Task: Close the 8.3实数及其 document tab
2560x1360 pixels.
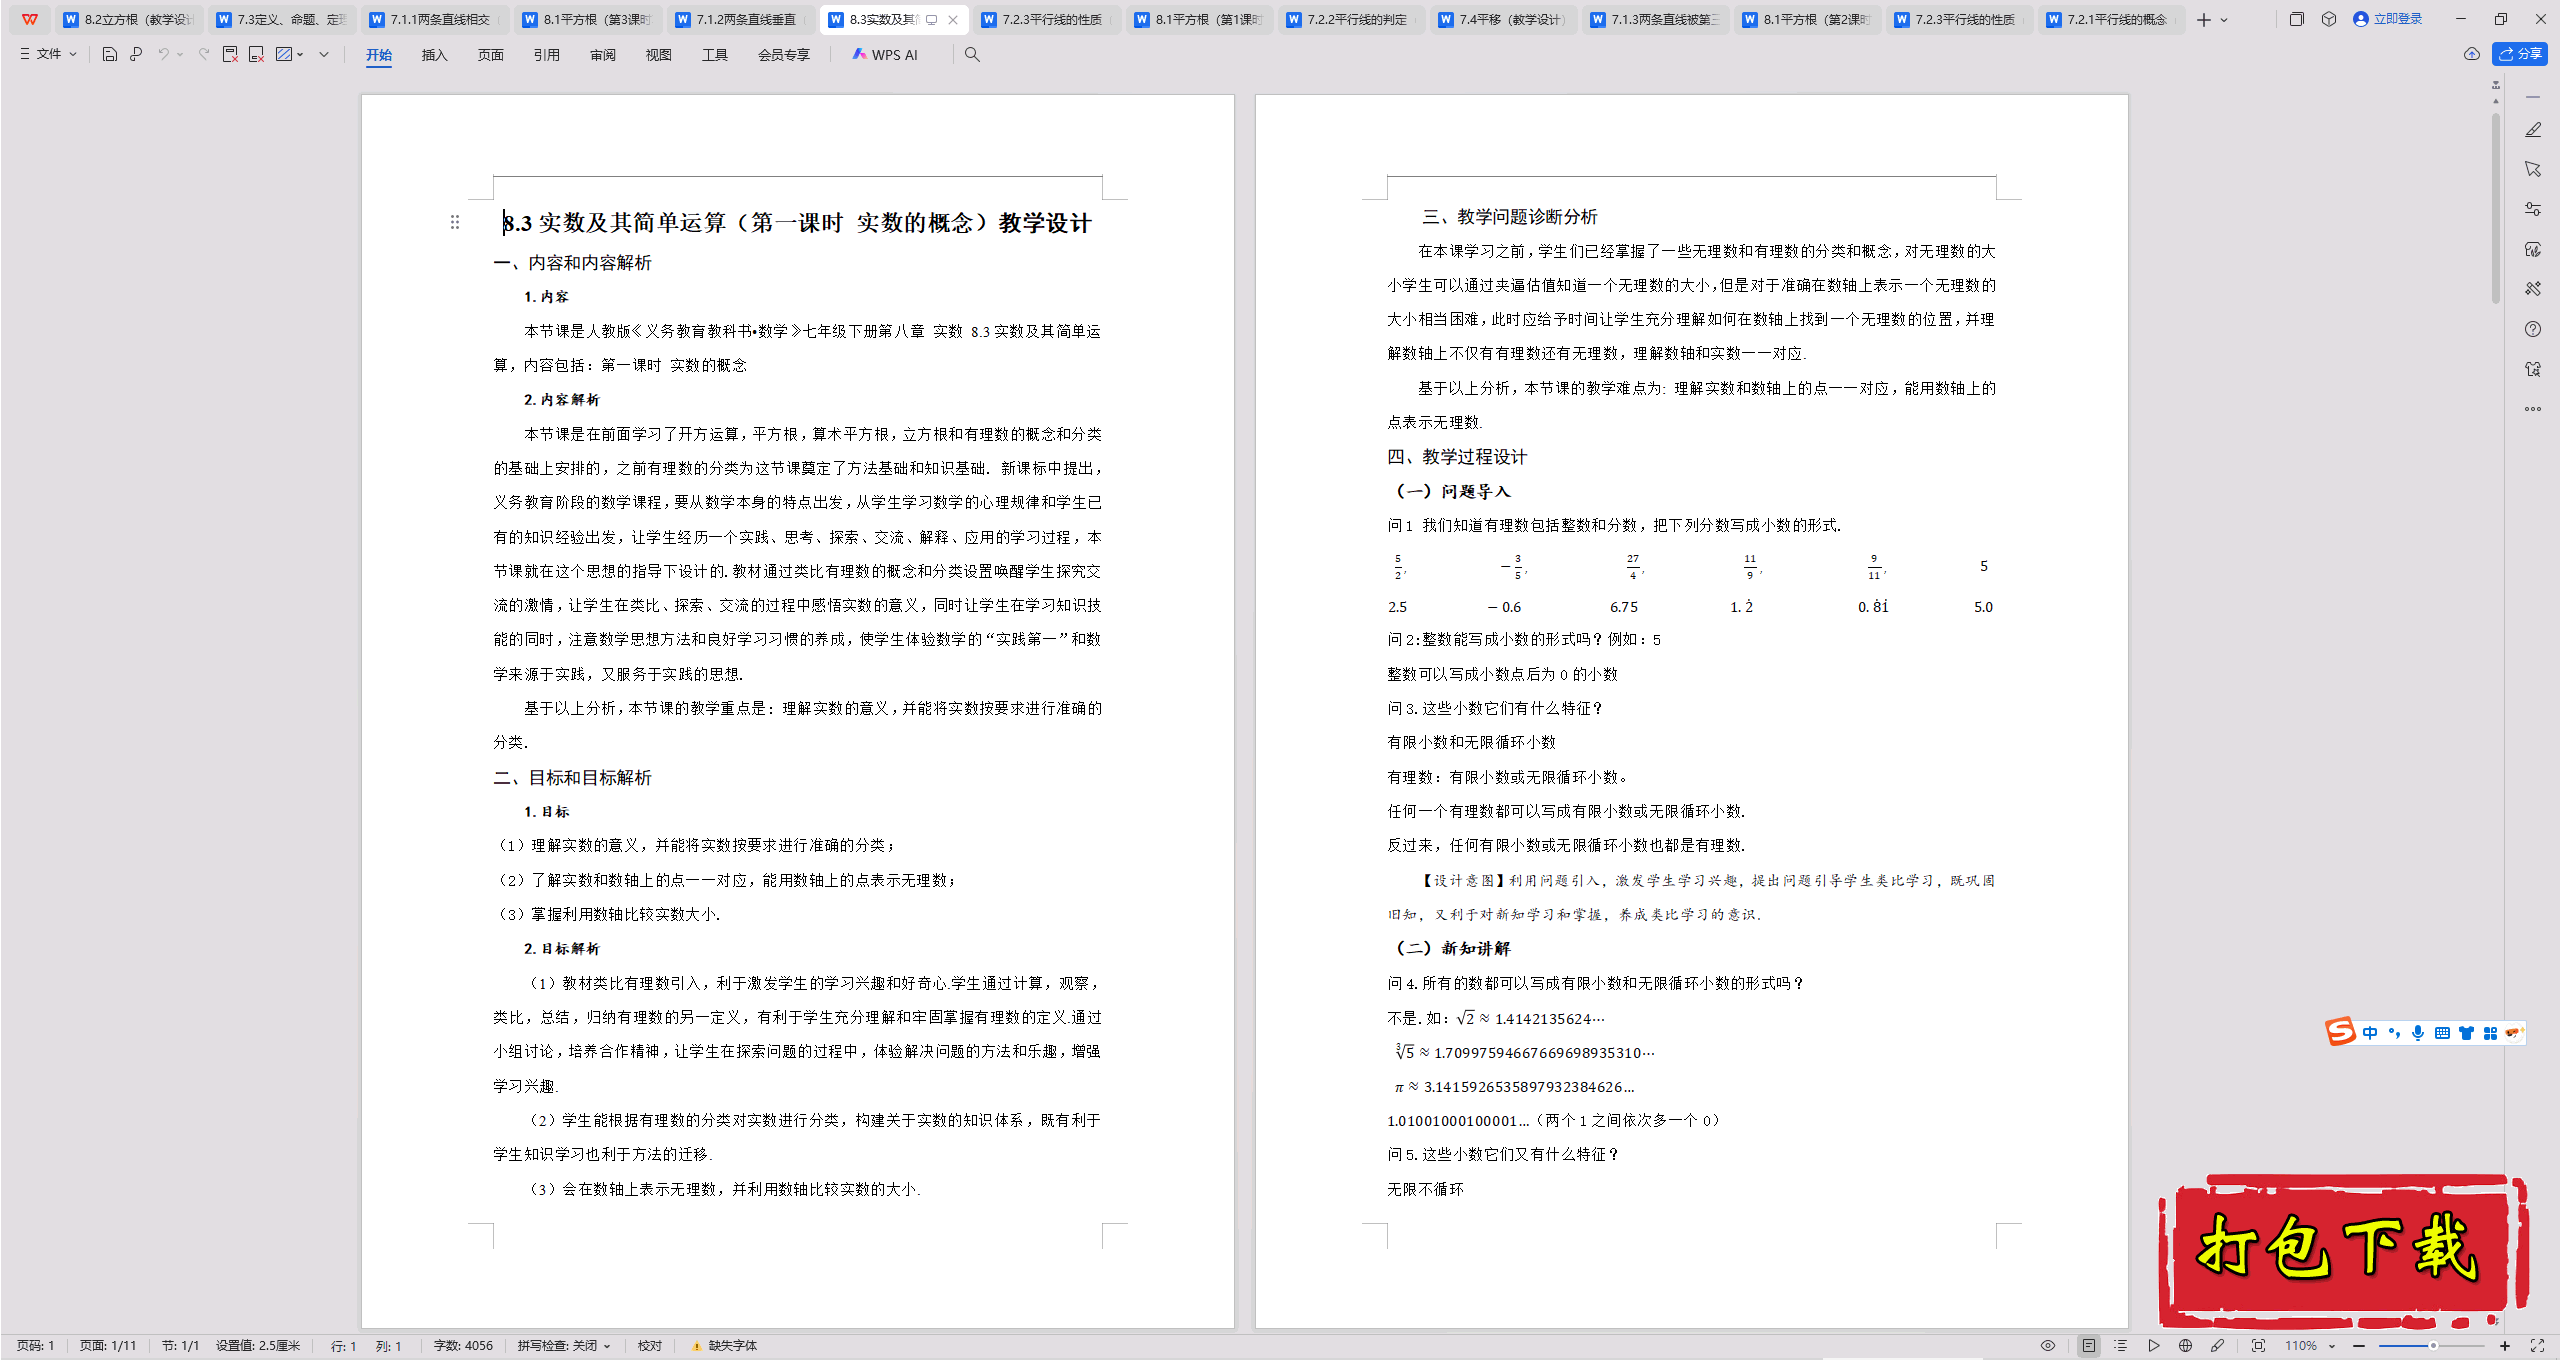Action: [953, 19]
